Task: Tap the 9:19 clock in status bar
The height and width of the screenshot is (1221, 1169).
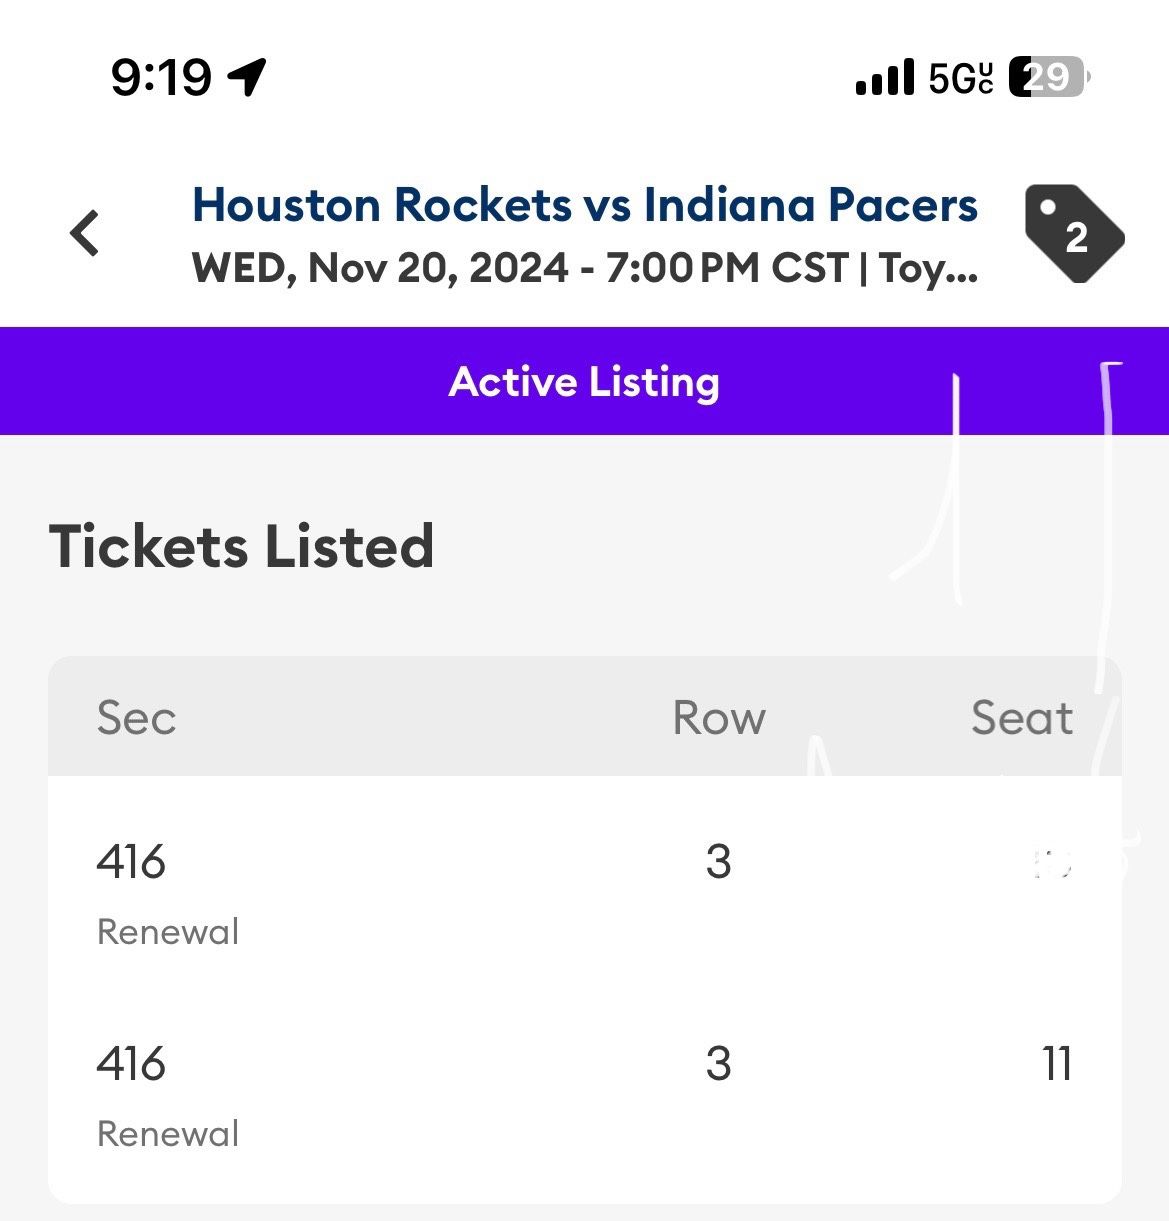Action: pyautogui.click(x=161, y=77)
